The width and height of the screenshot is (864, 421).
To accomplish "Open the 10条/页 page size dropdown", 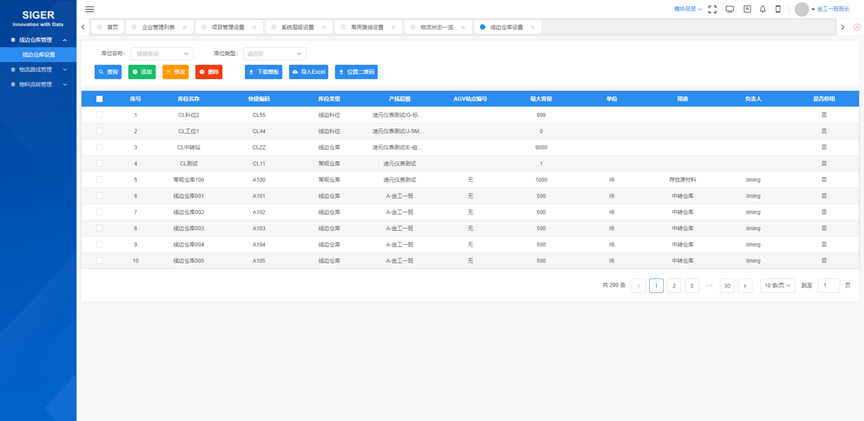I will pyautogui.click(x=777, y=285).
